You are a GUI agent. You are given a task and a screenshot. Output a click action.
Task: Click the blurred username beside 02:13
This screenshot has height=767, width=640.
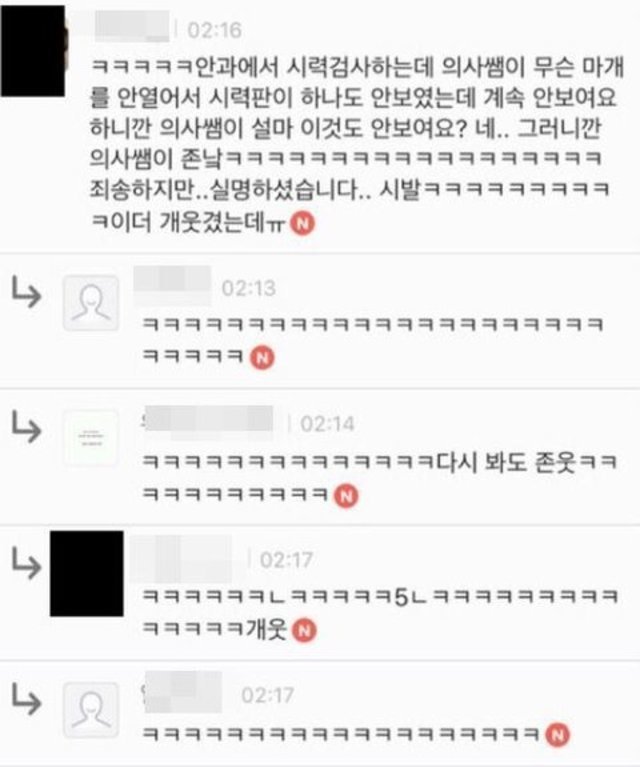(x=172, y=279)
